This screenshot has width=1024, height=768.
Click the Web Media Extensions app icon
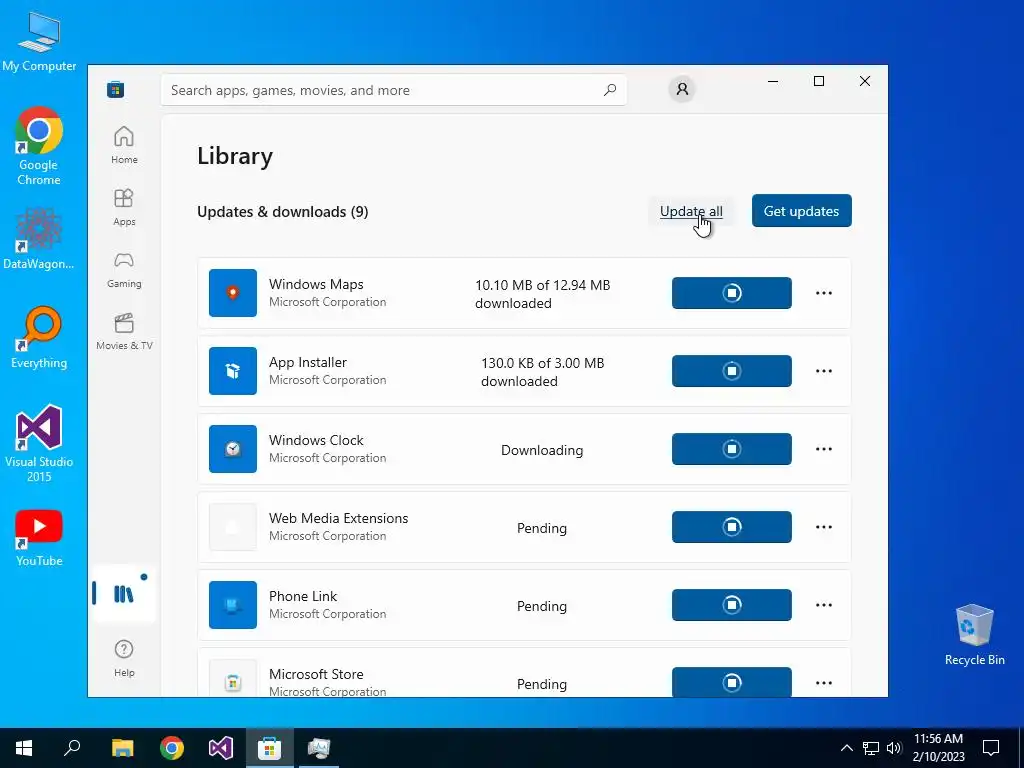click(x=232, y=527)
